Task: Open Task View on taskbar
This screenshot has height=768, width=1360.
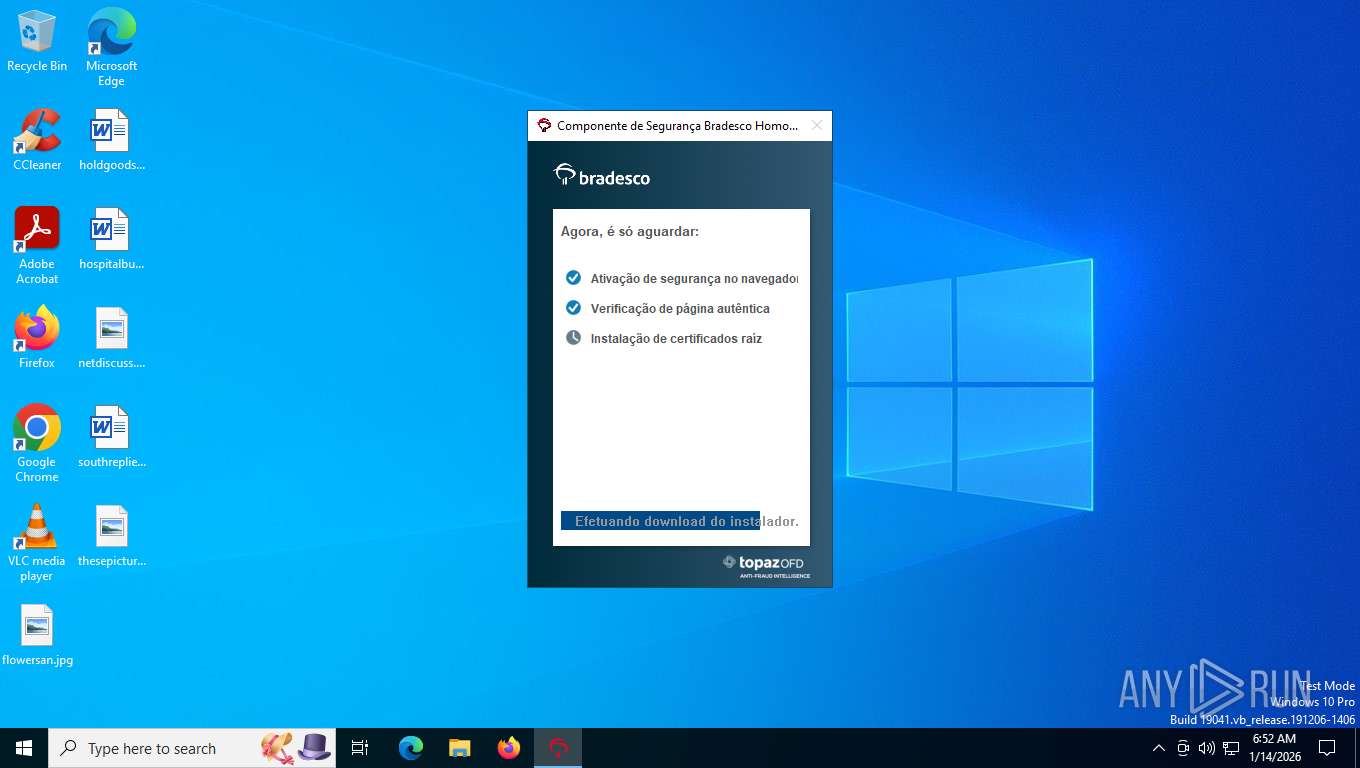Action: (360, 748)
